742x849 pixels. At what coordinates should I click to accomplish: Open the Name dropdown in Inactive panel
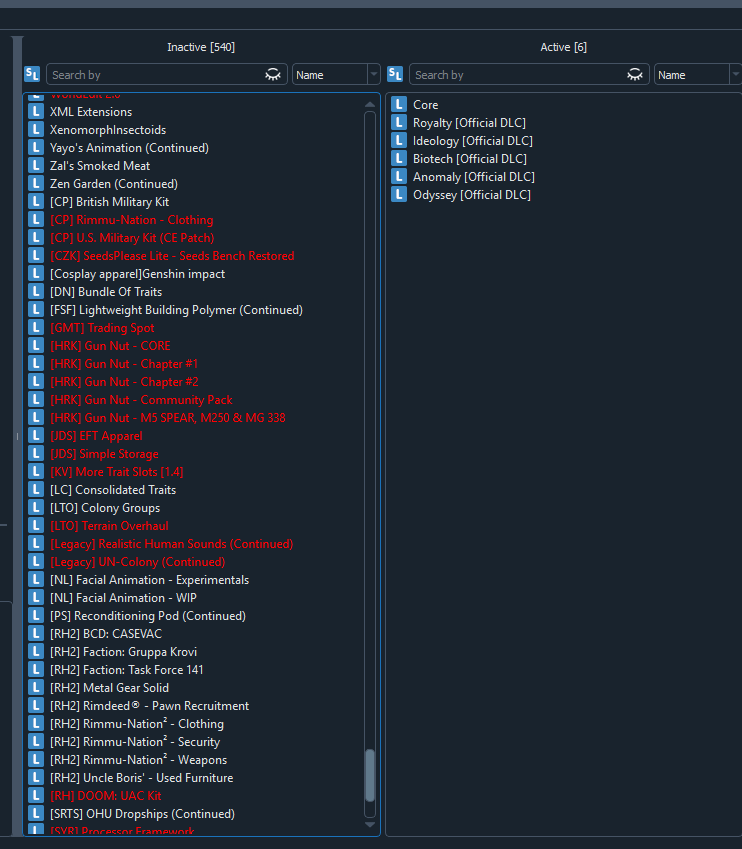pos(336,74)
